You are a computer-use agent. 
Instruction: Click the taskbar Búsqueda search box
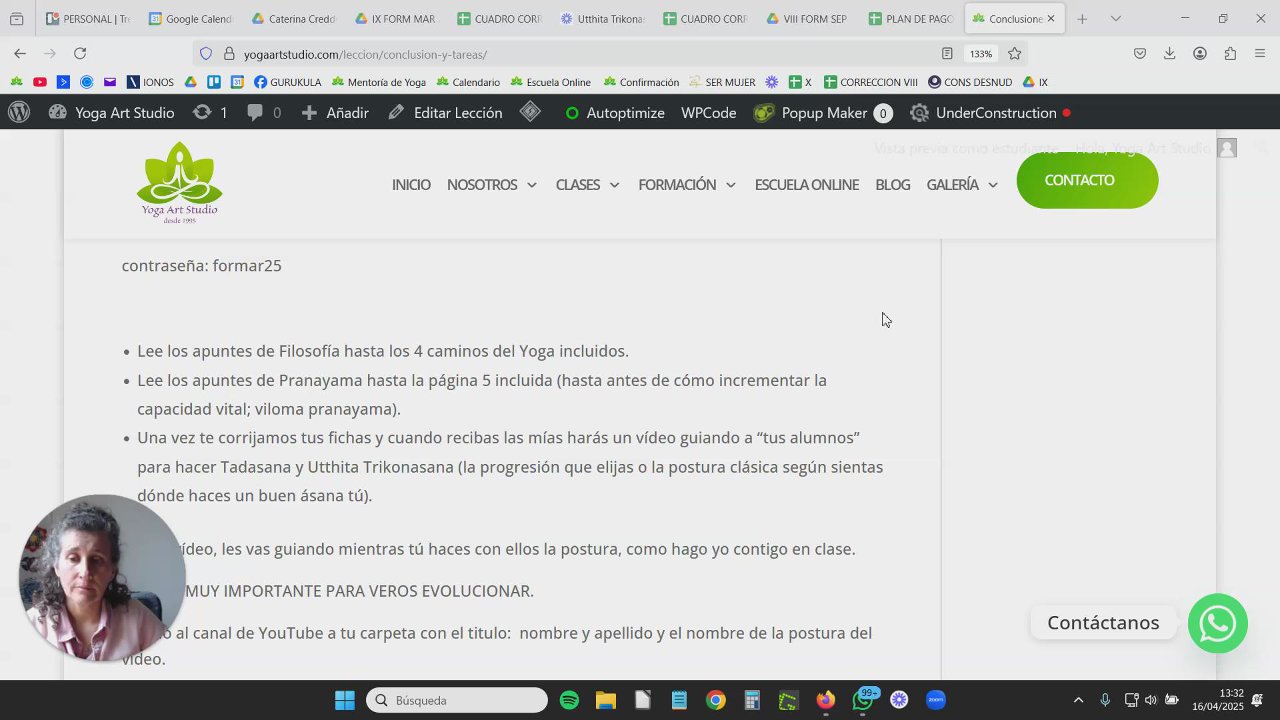click(457, 700)
